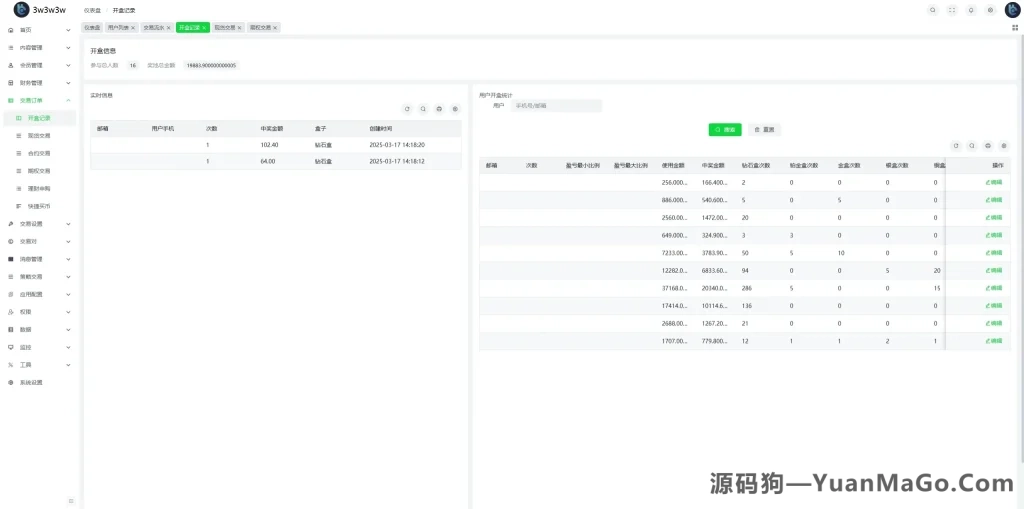Image resolution: width=1024 pixels, height=509 pixels.
Task: Select 开盒记录 in the sidebar submenu
Action: click(39, 118)
